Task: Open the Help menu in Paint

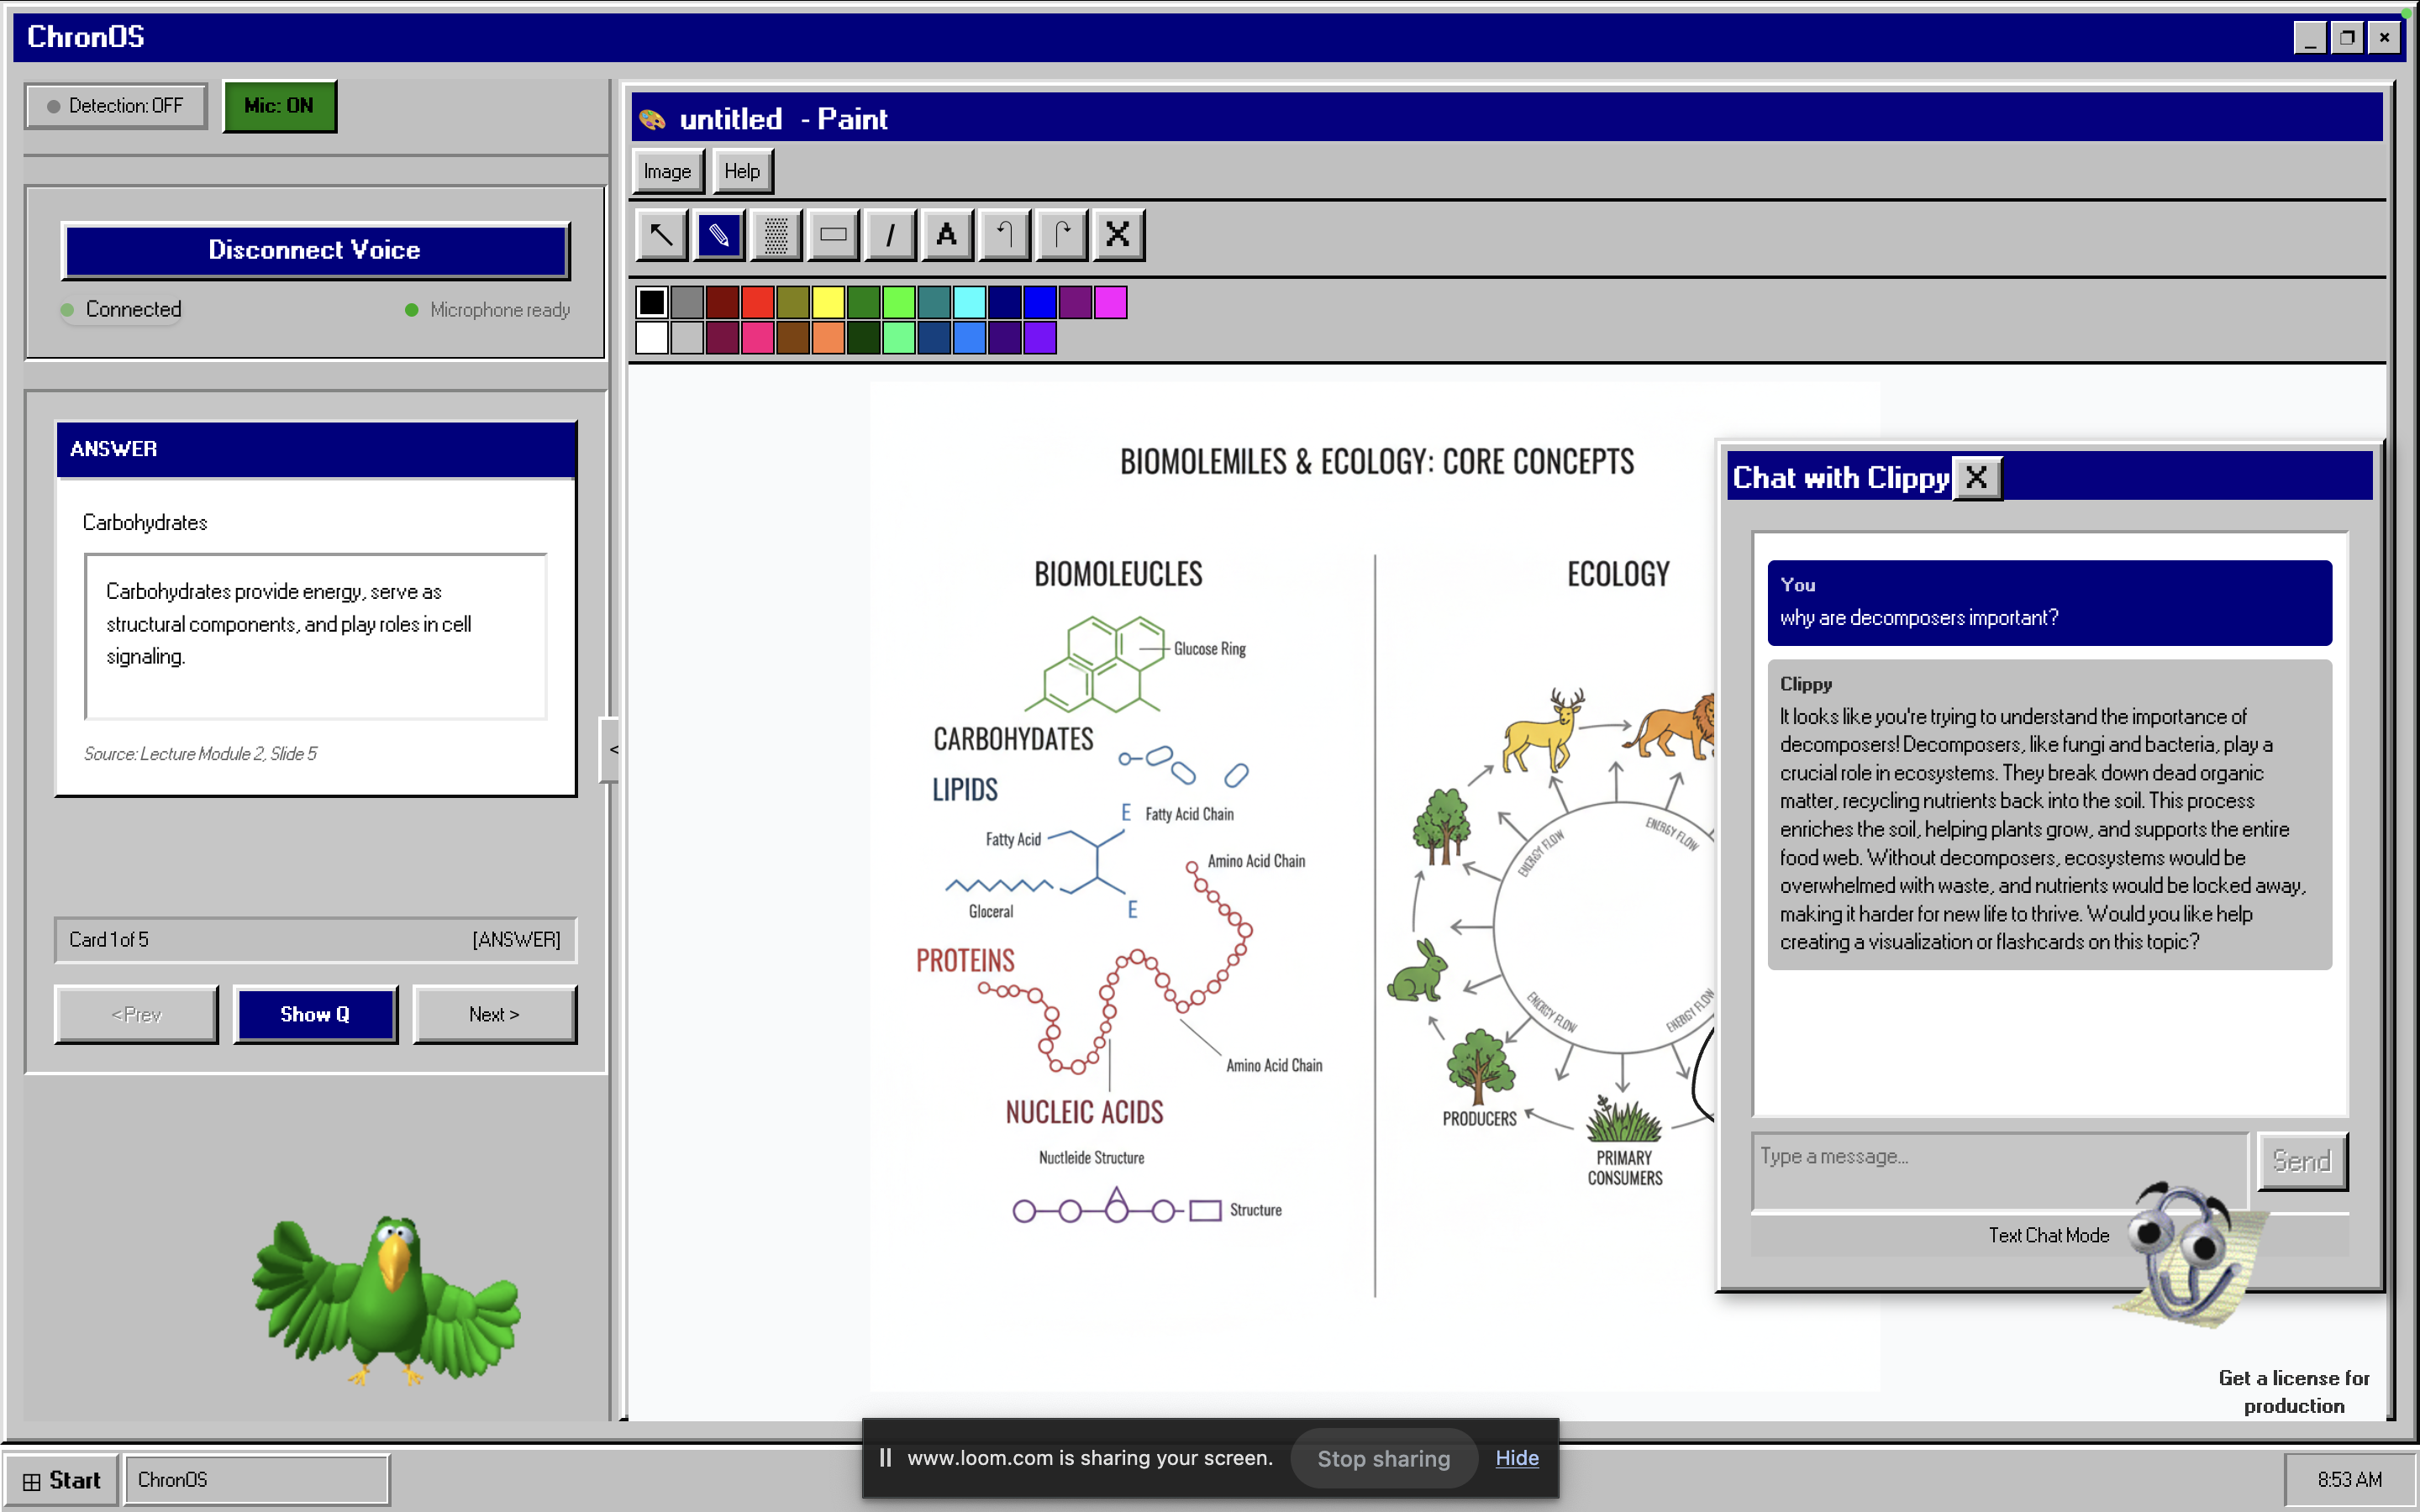Action: [742, 171]
